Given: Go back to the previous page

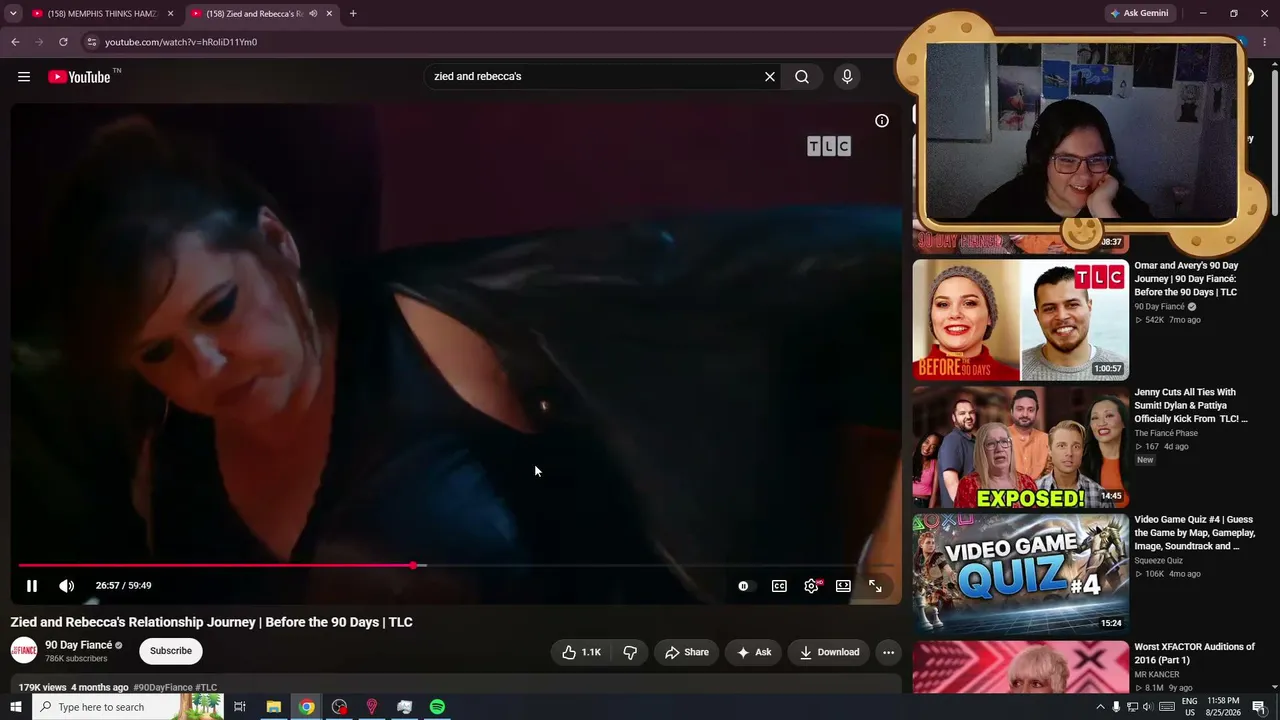Looking at the screenshot, I should click(x=15, y=42).
